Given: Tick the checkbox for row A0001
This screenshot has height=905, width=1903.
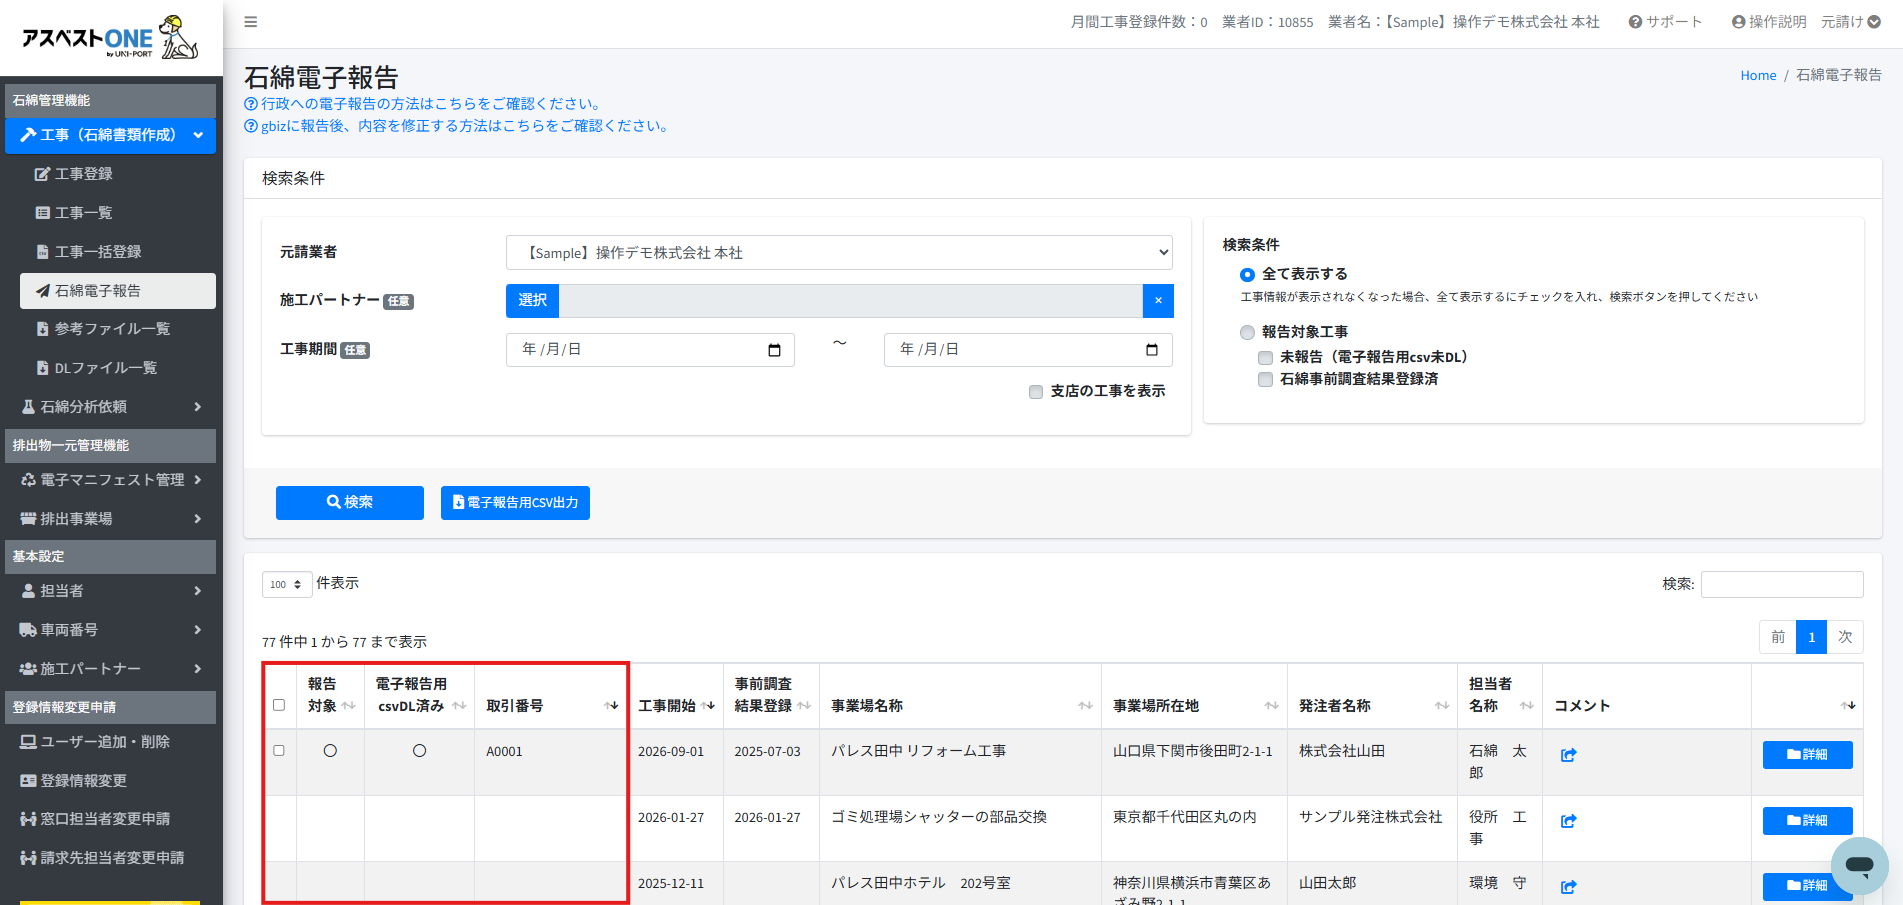Looking at the screenshot, I should 279,751.
